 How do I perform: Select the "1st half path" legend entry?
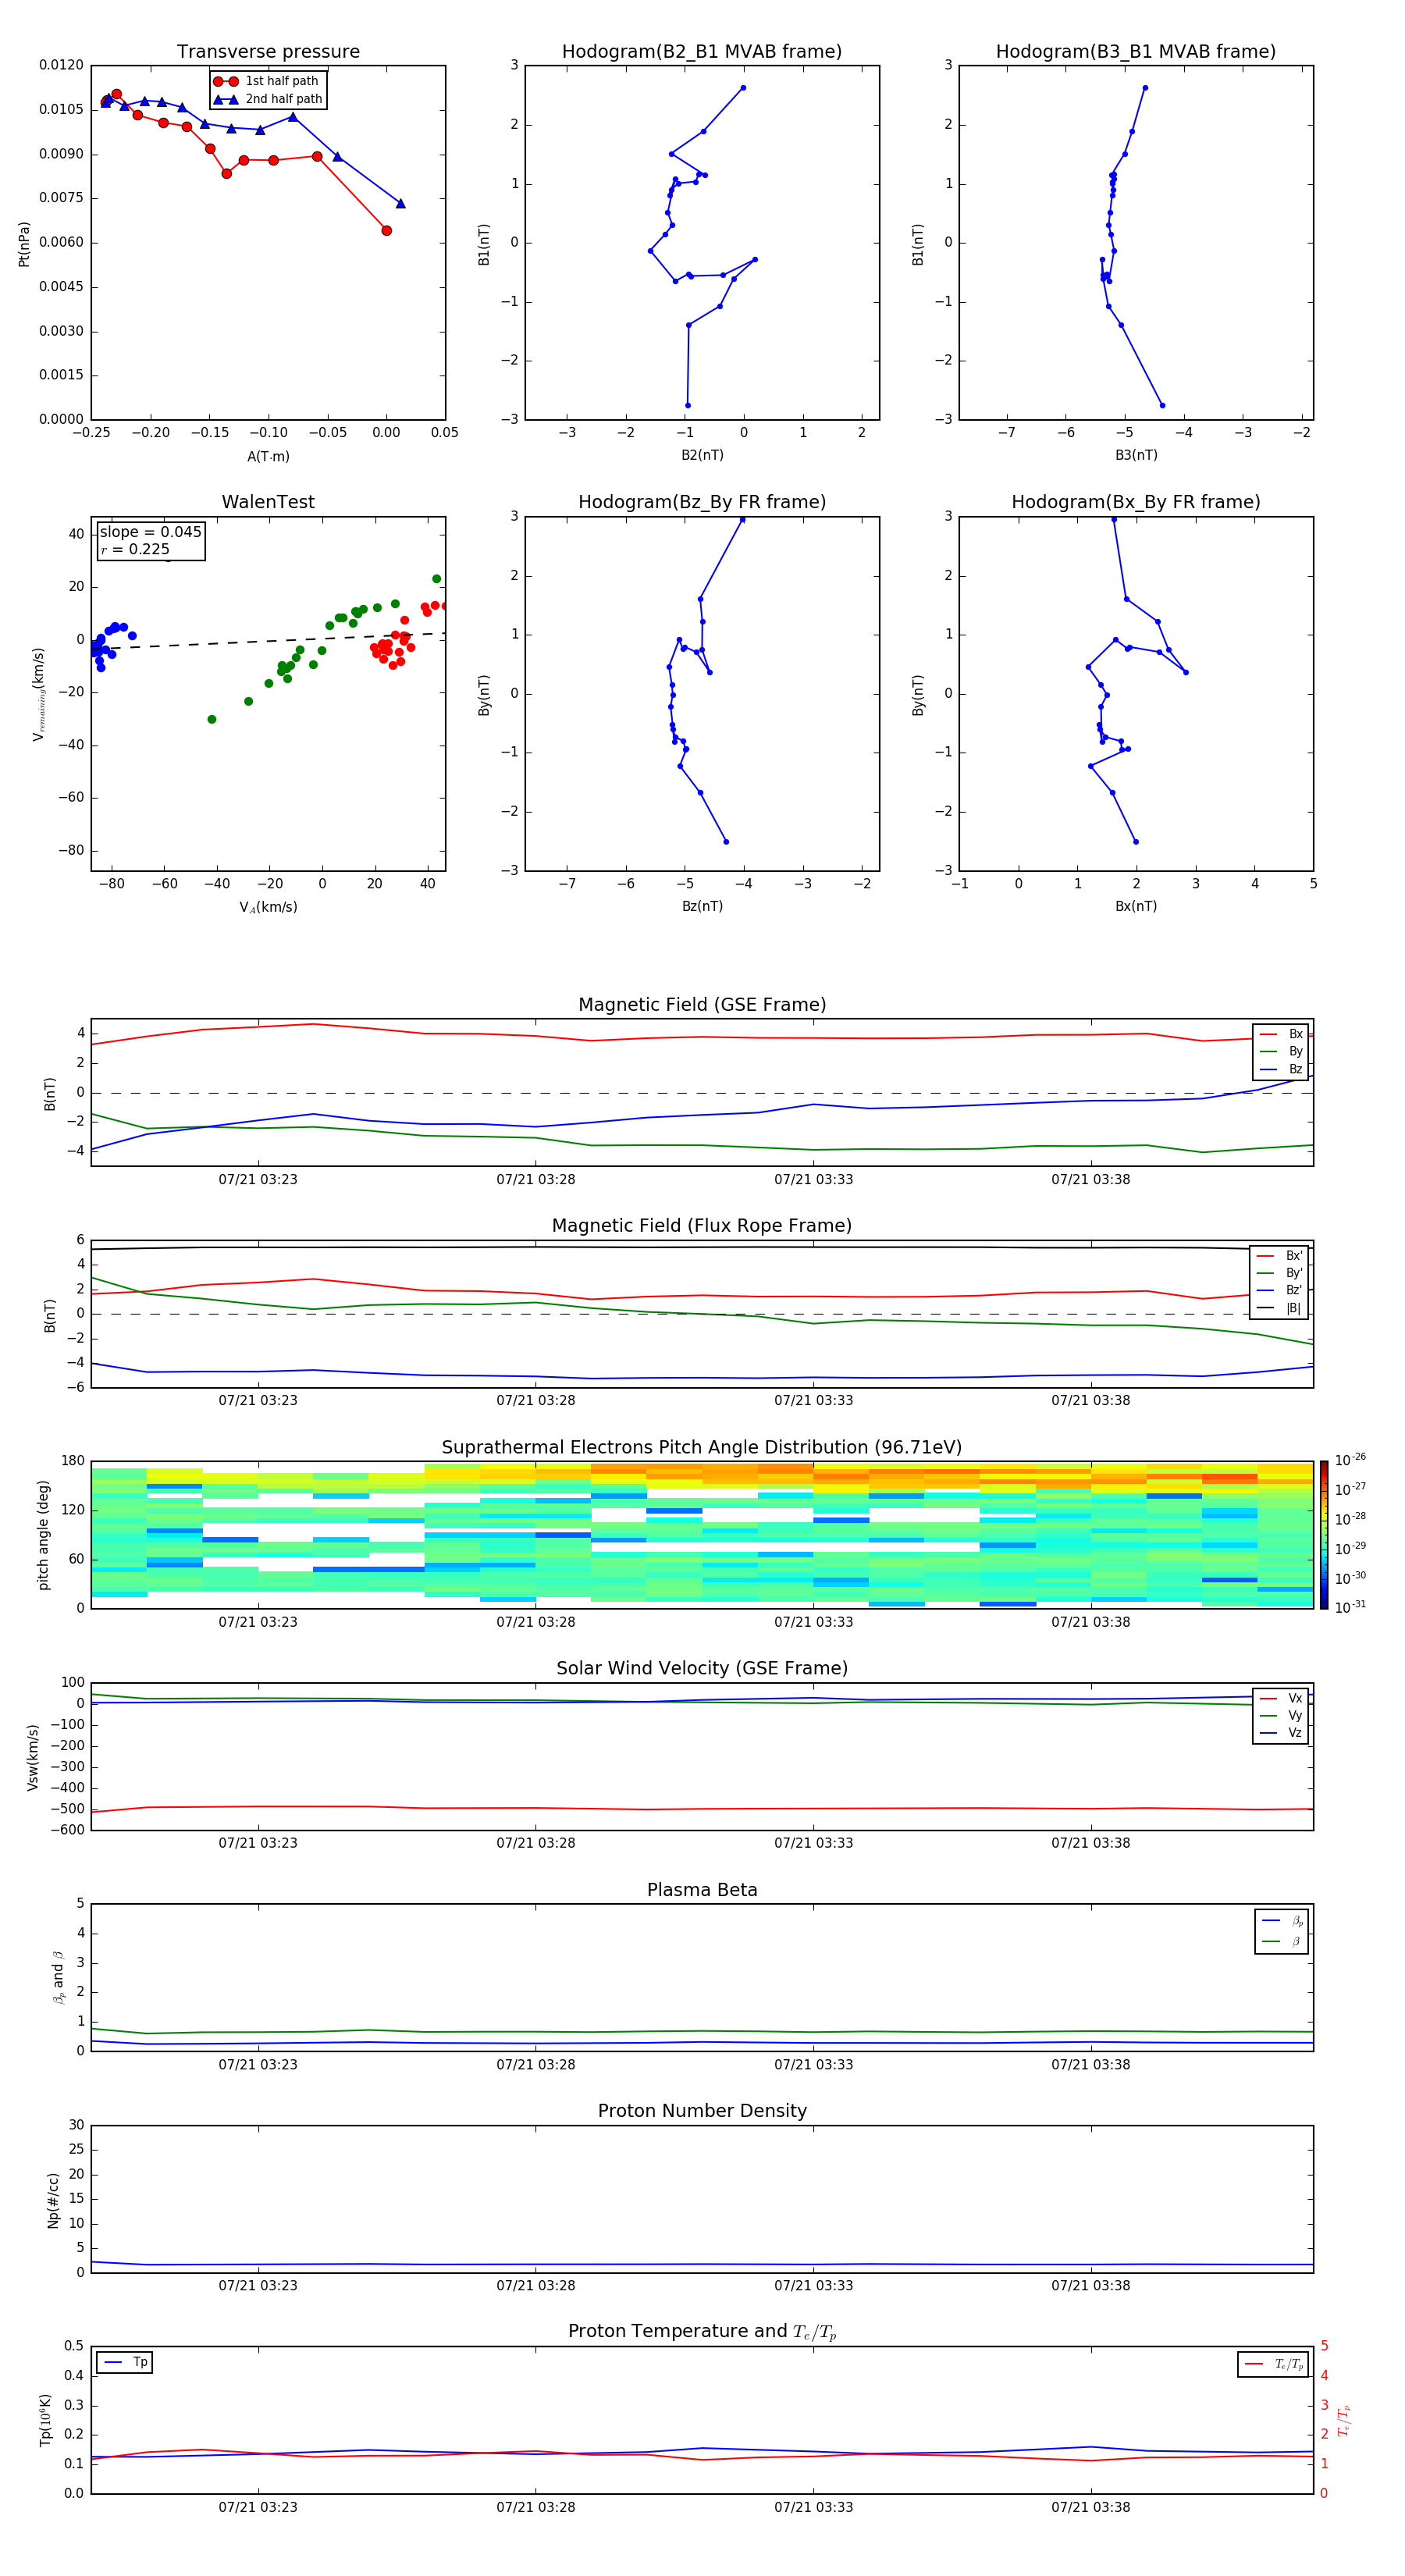268,81
